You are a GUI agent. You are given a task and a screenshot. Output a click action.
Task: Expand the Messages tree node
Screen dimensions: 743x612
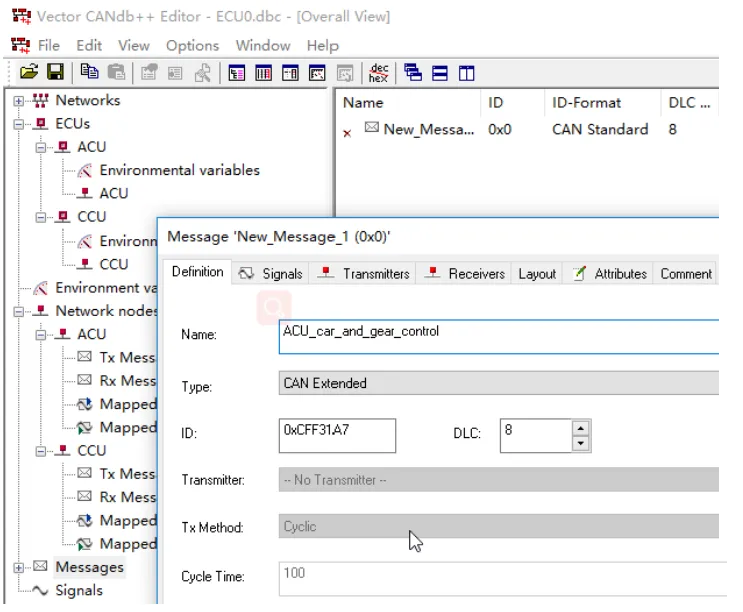pos(19,567)
